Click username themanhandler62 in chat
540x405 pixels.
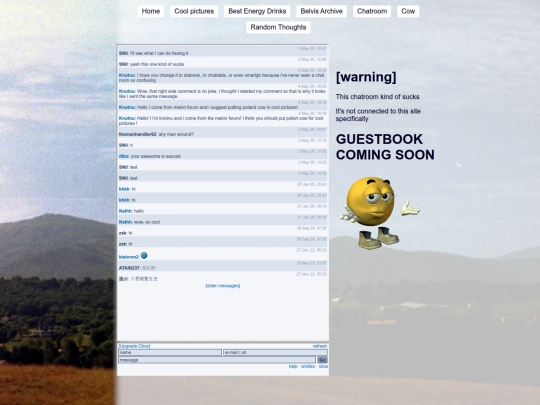(x=137, y=134)
